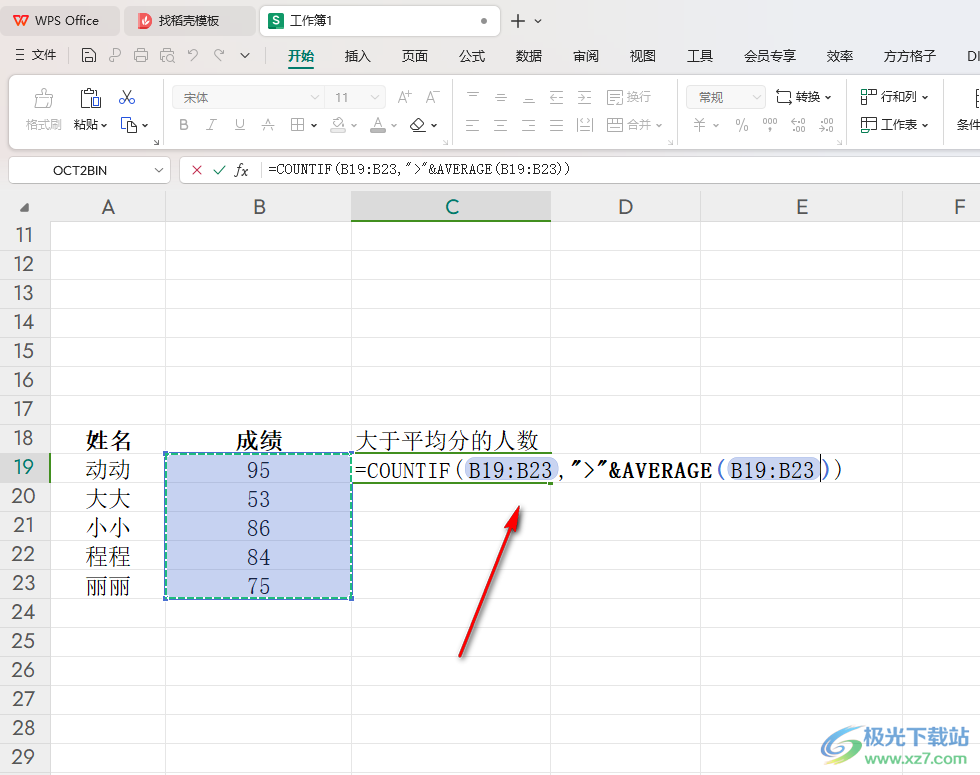Toggle align left horizontally

[x=472, y=125]
